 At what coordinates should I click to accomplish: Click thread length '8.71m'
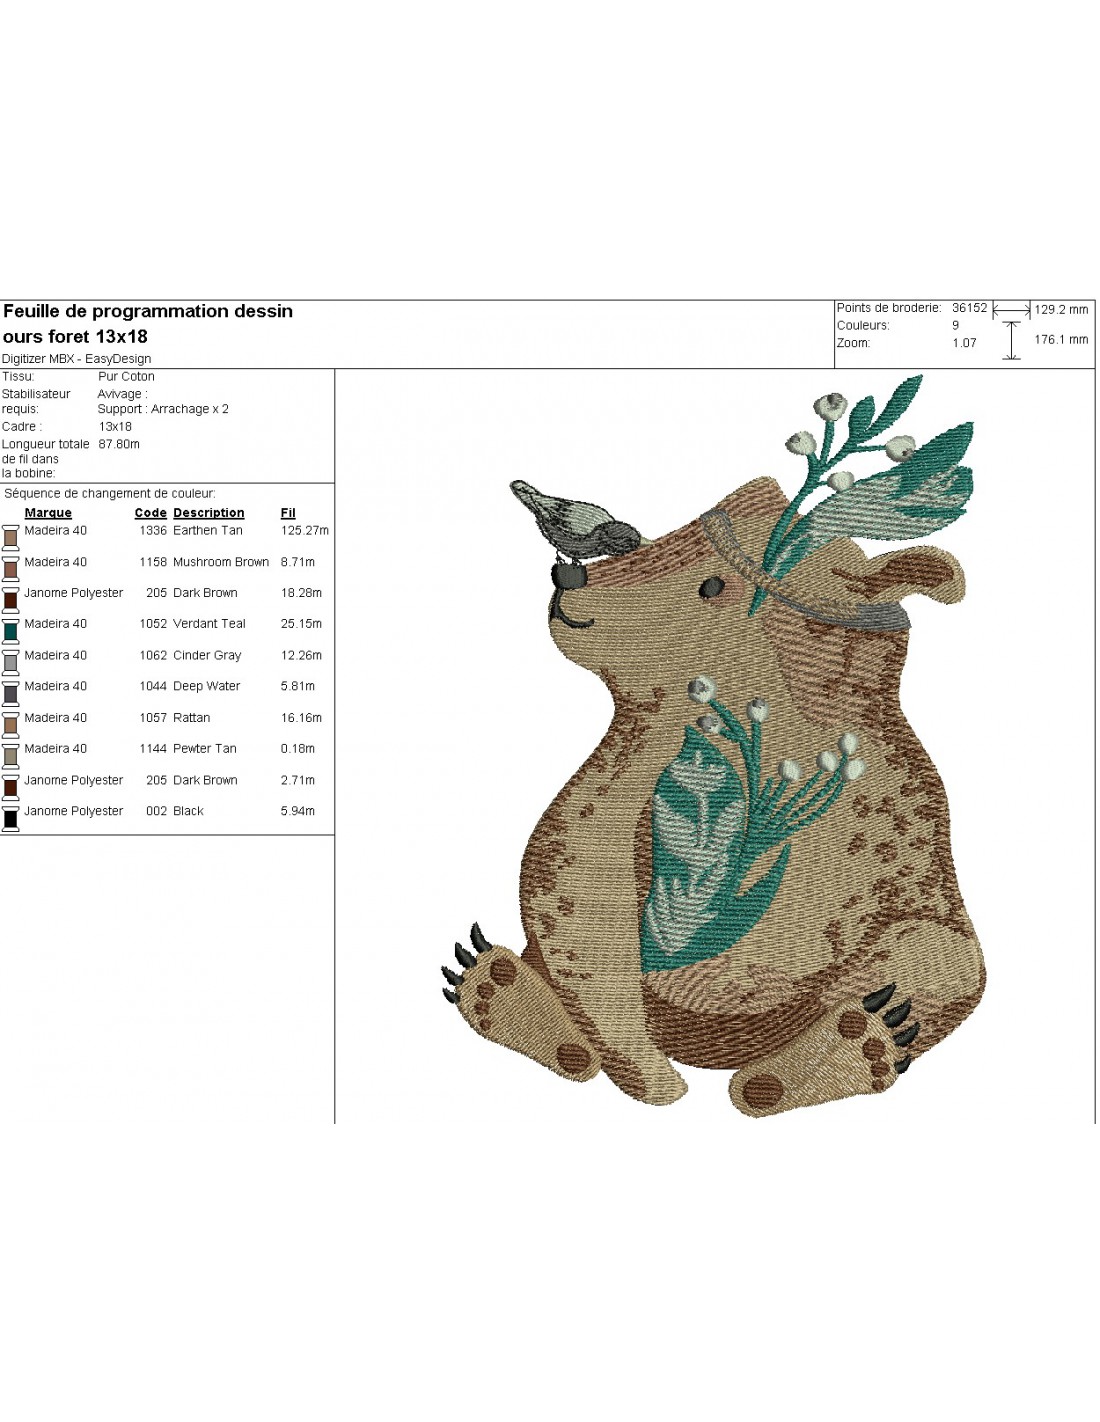point(298,562)
